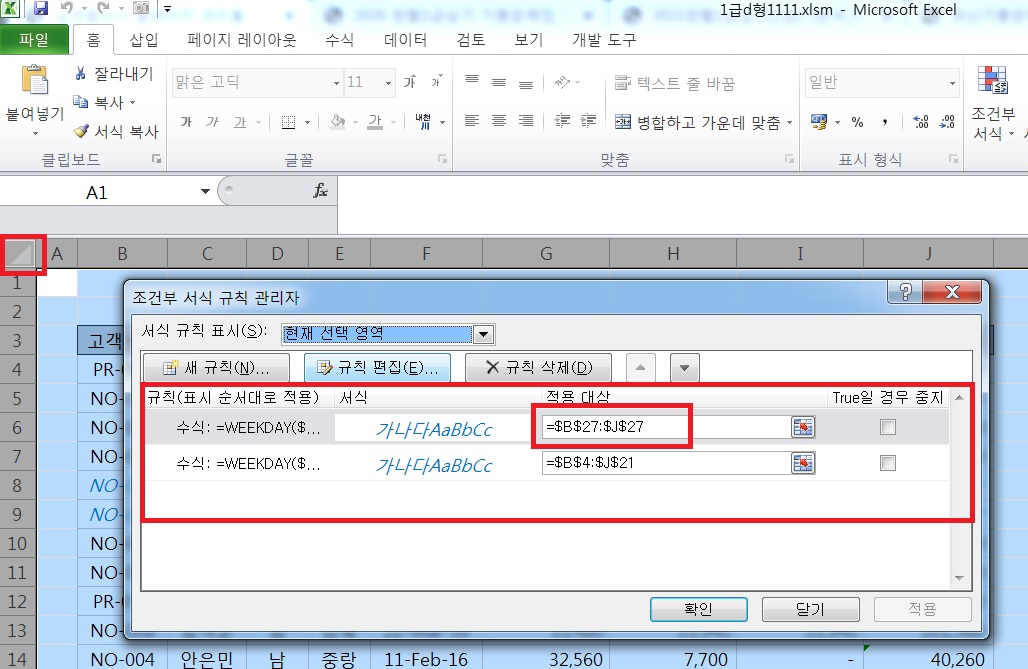This screenshot has width=1028, height=669.
Task: Click the Cut (잘라내기) scissors icon
Action: [x=82, y=73]
